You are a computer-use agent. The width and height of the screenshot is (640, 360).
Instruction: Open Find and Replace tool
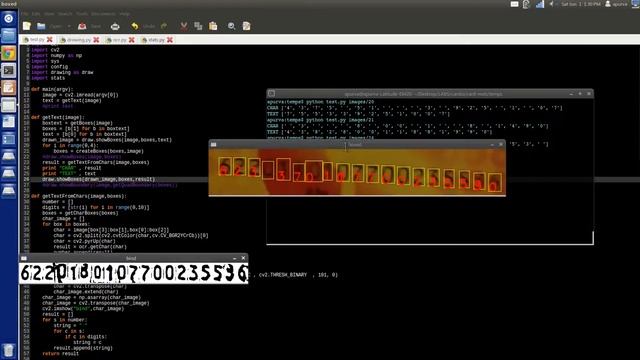click(x=246, y=26)
